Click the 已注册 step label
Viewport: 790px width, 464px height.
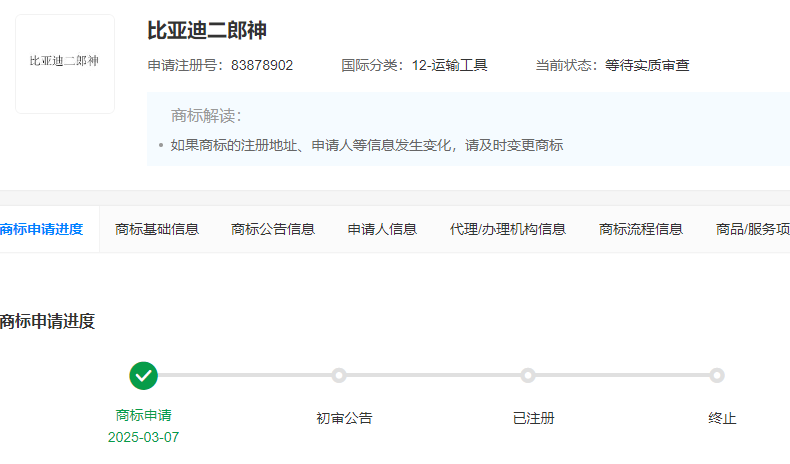[534, 418]
